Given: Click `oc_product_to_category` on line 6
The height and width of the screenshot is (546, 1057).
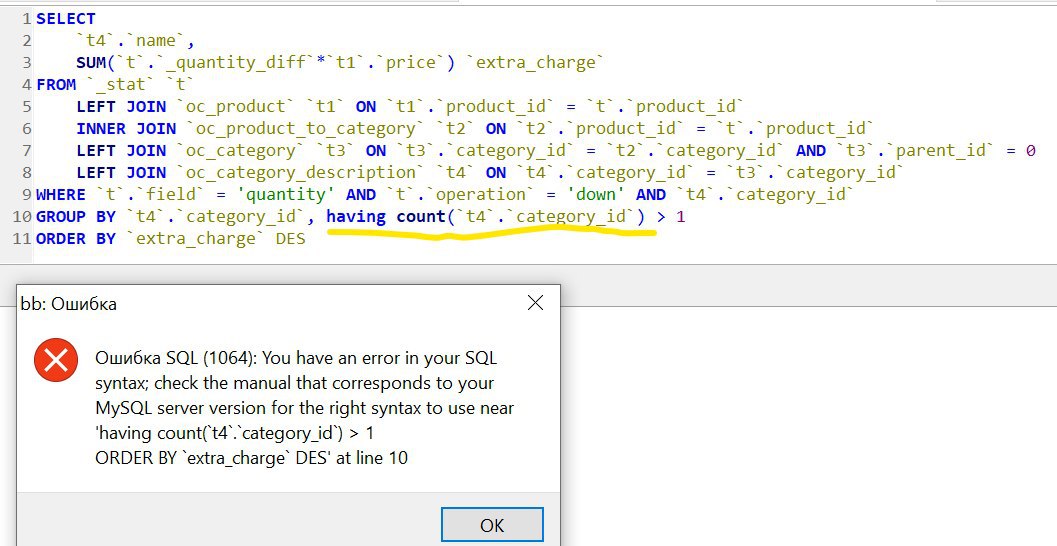Looking at the screenshot, I should 306,129.
